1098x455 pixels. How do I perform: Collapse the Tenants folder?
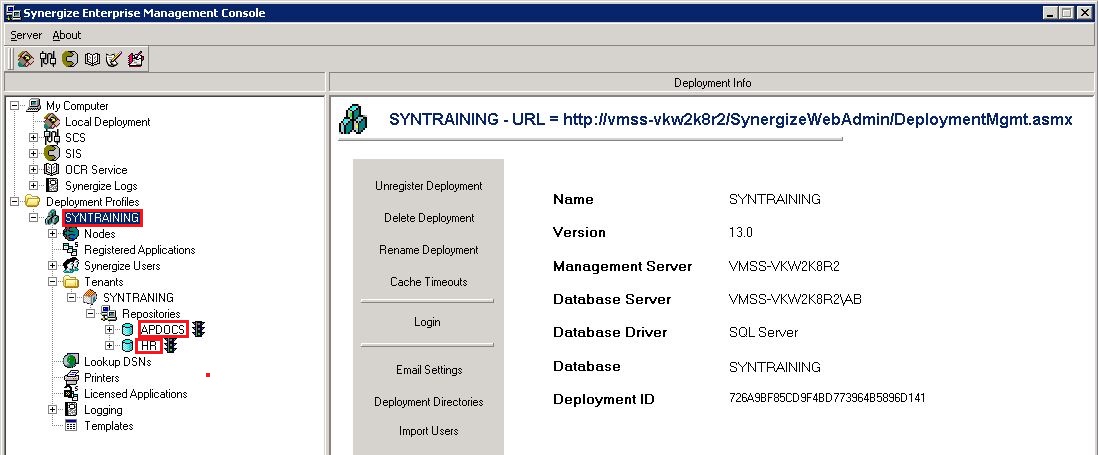pos(53,281)
